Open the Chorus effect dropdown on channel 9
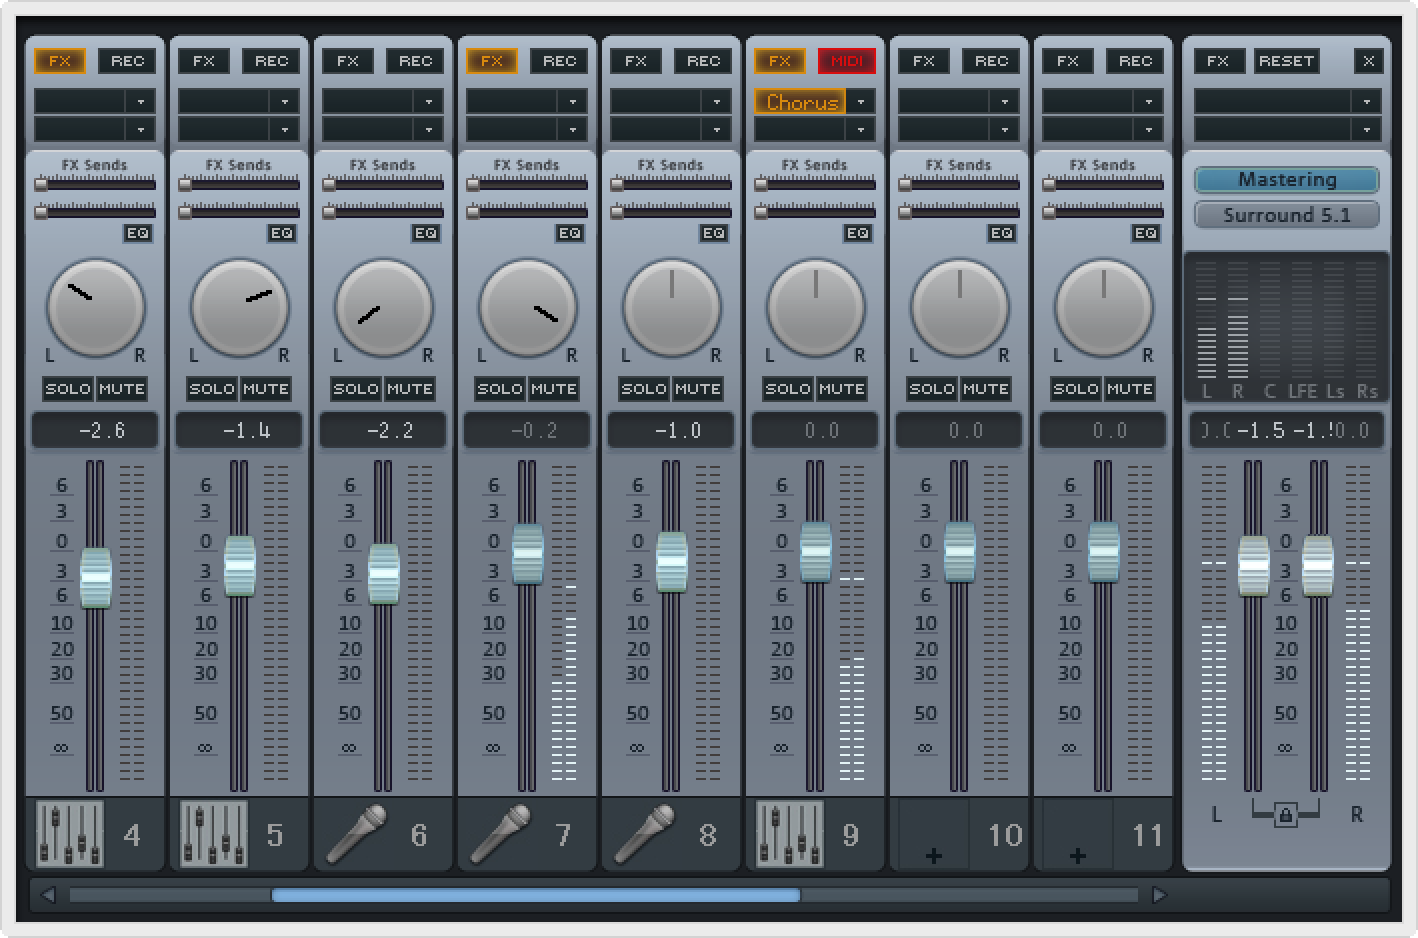The width and height of the screenshot is (1418, 938). click(861, 102)
